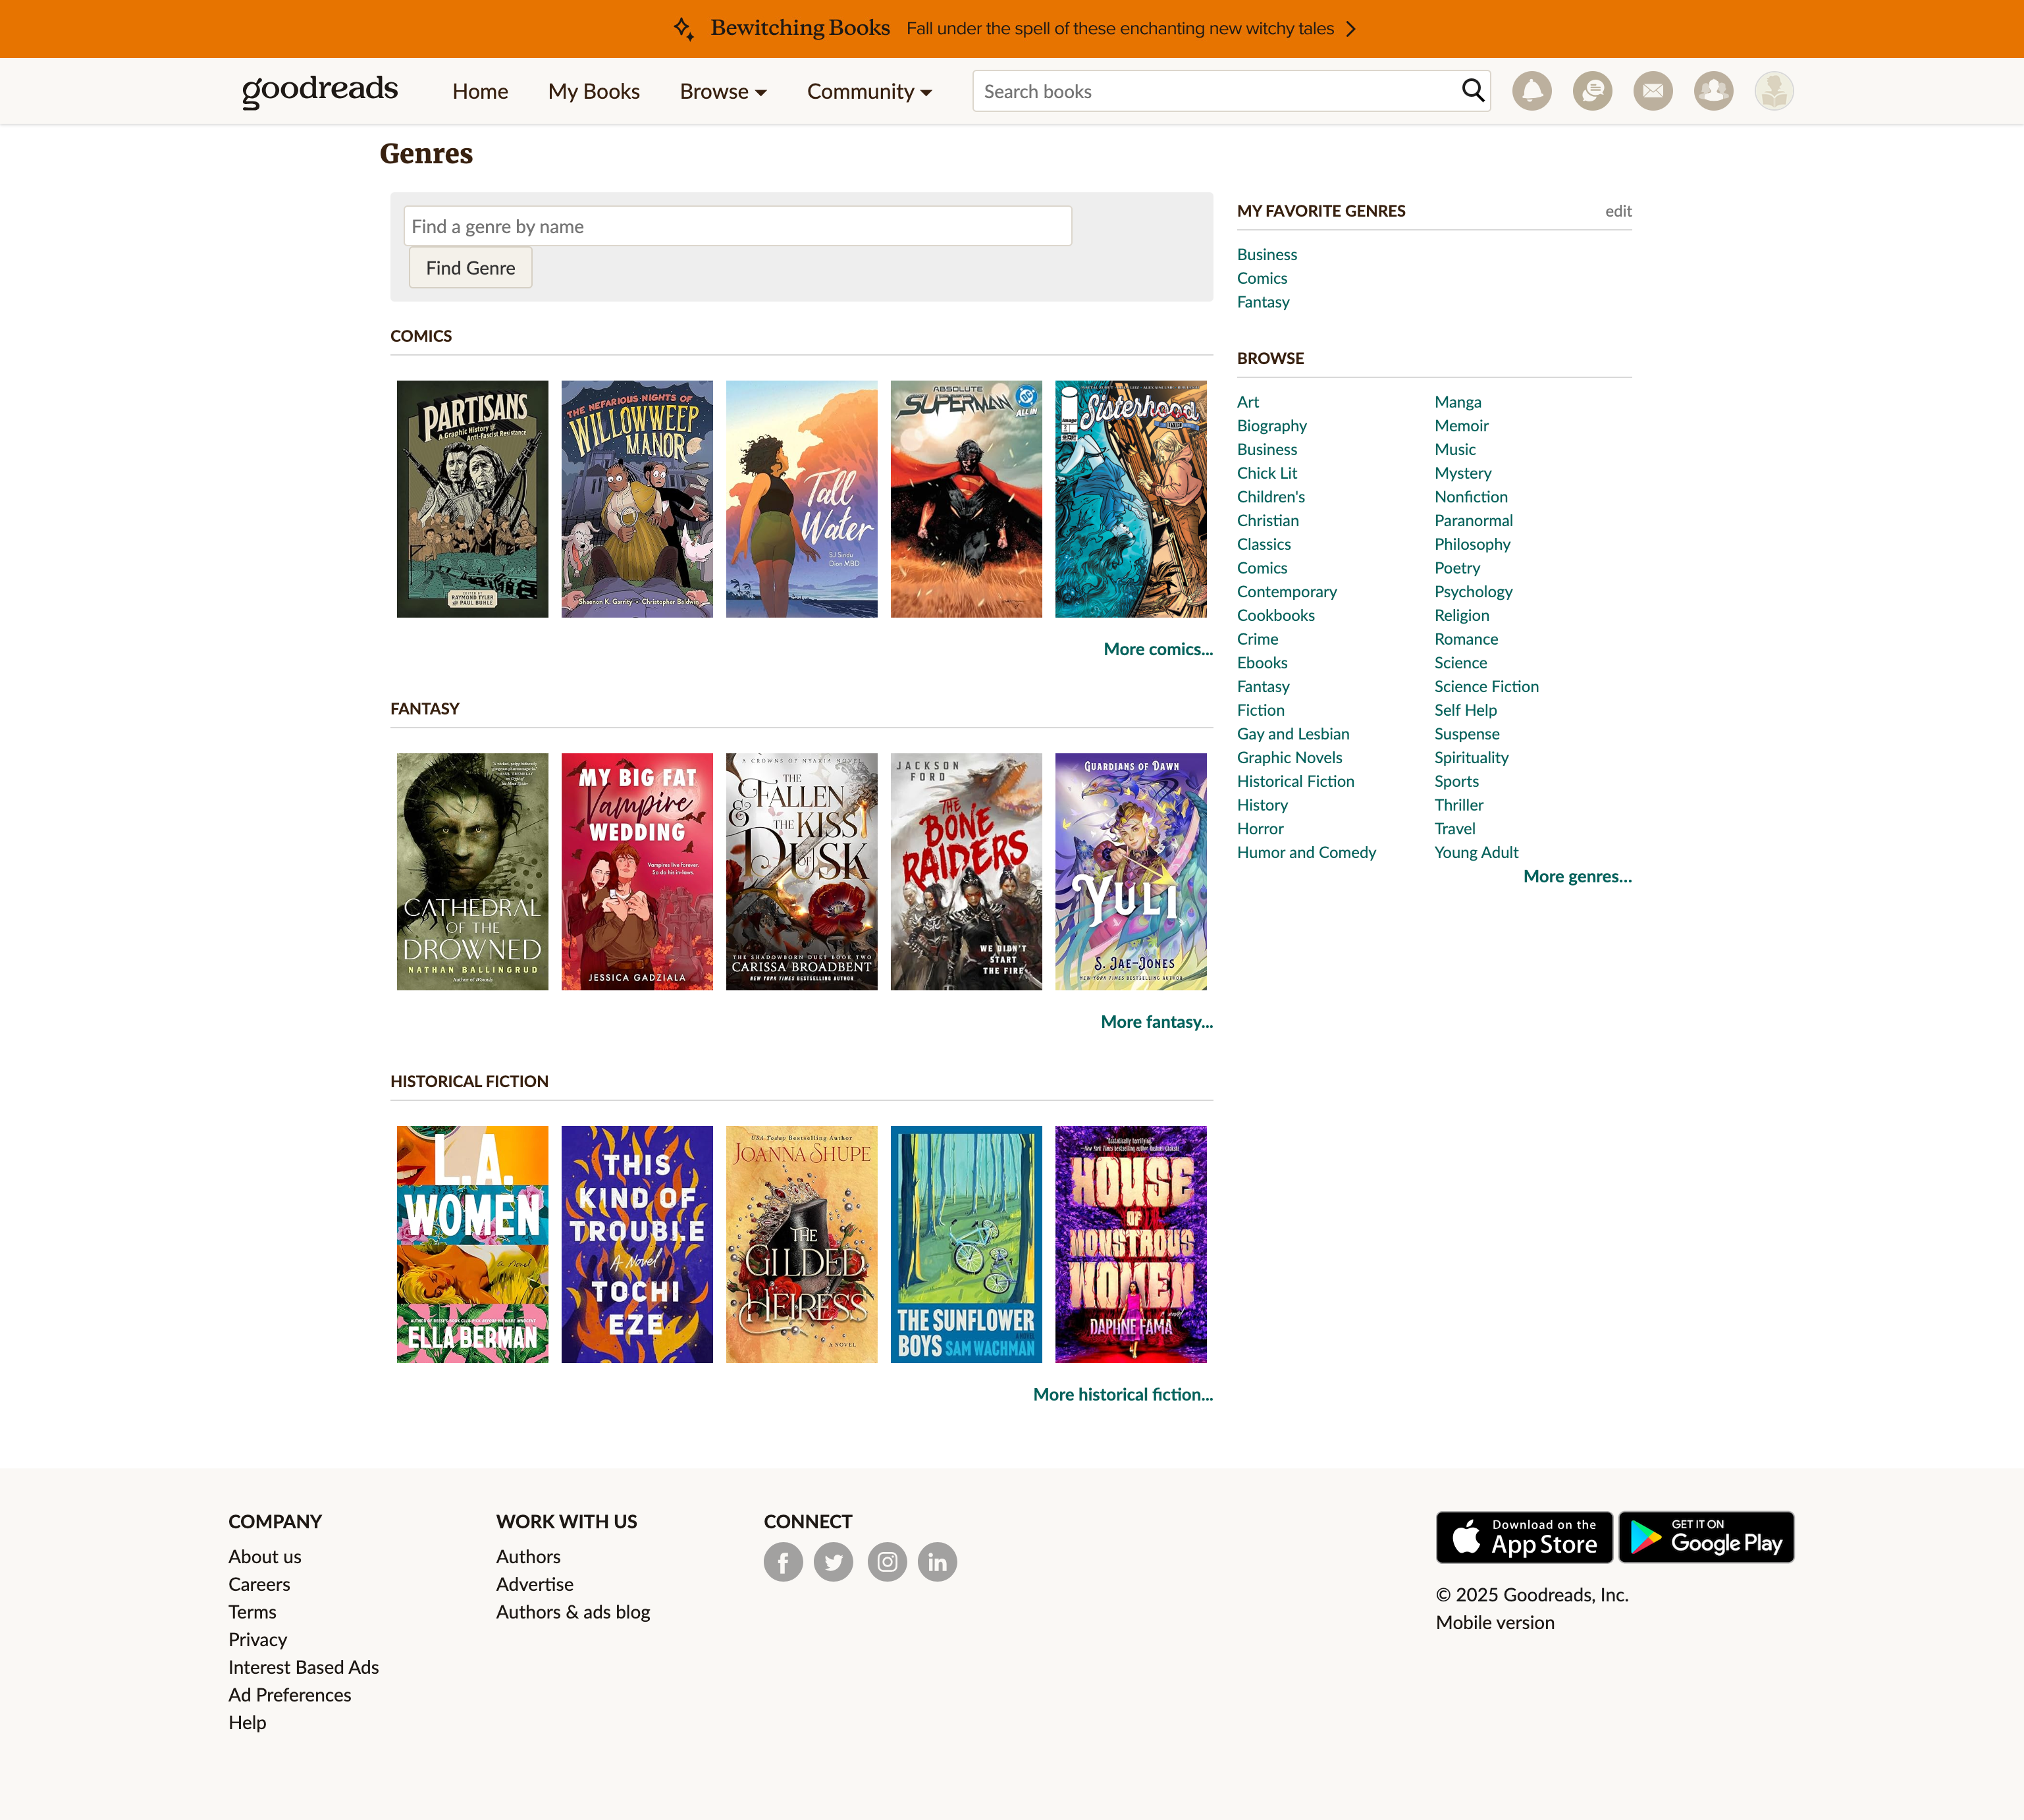The height and width of the screenshot is (1820, 2024).
Task: Open the messages envelope icon
Action: click(1653, 91)
